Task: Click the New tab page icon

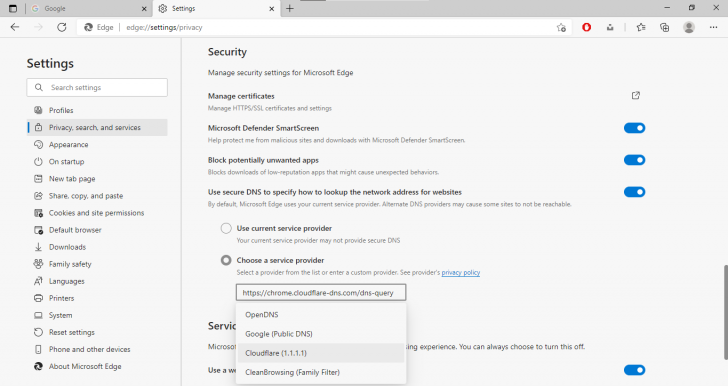Action: tap(38, 178)
